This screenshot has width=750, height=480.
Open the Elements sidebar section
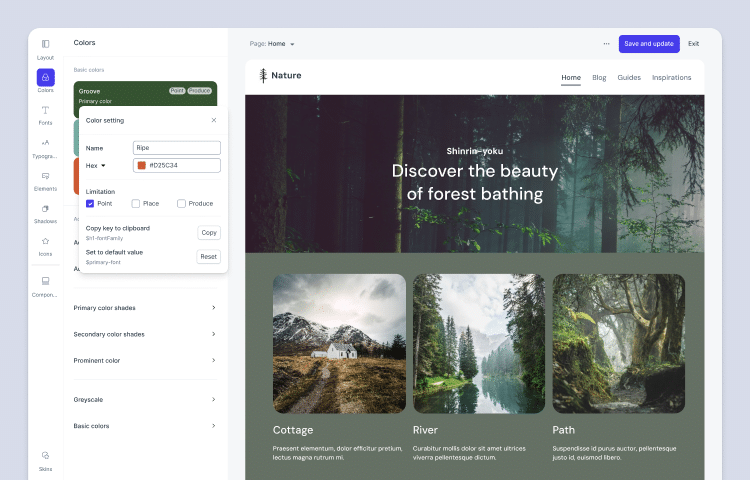click(x=45, y=181)
